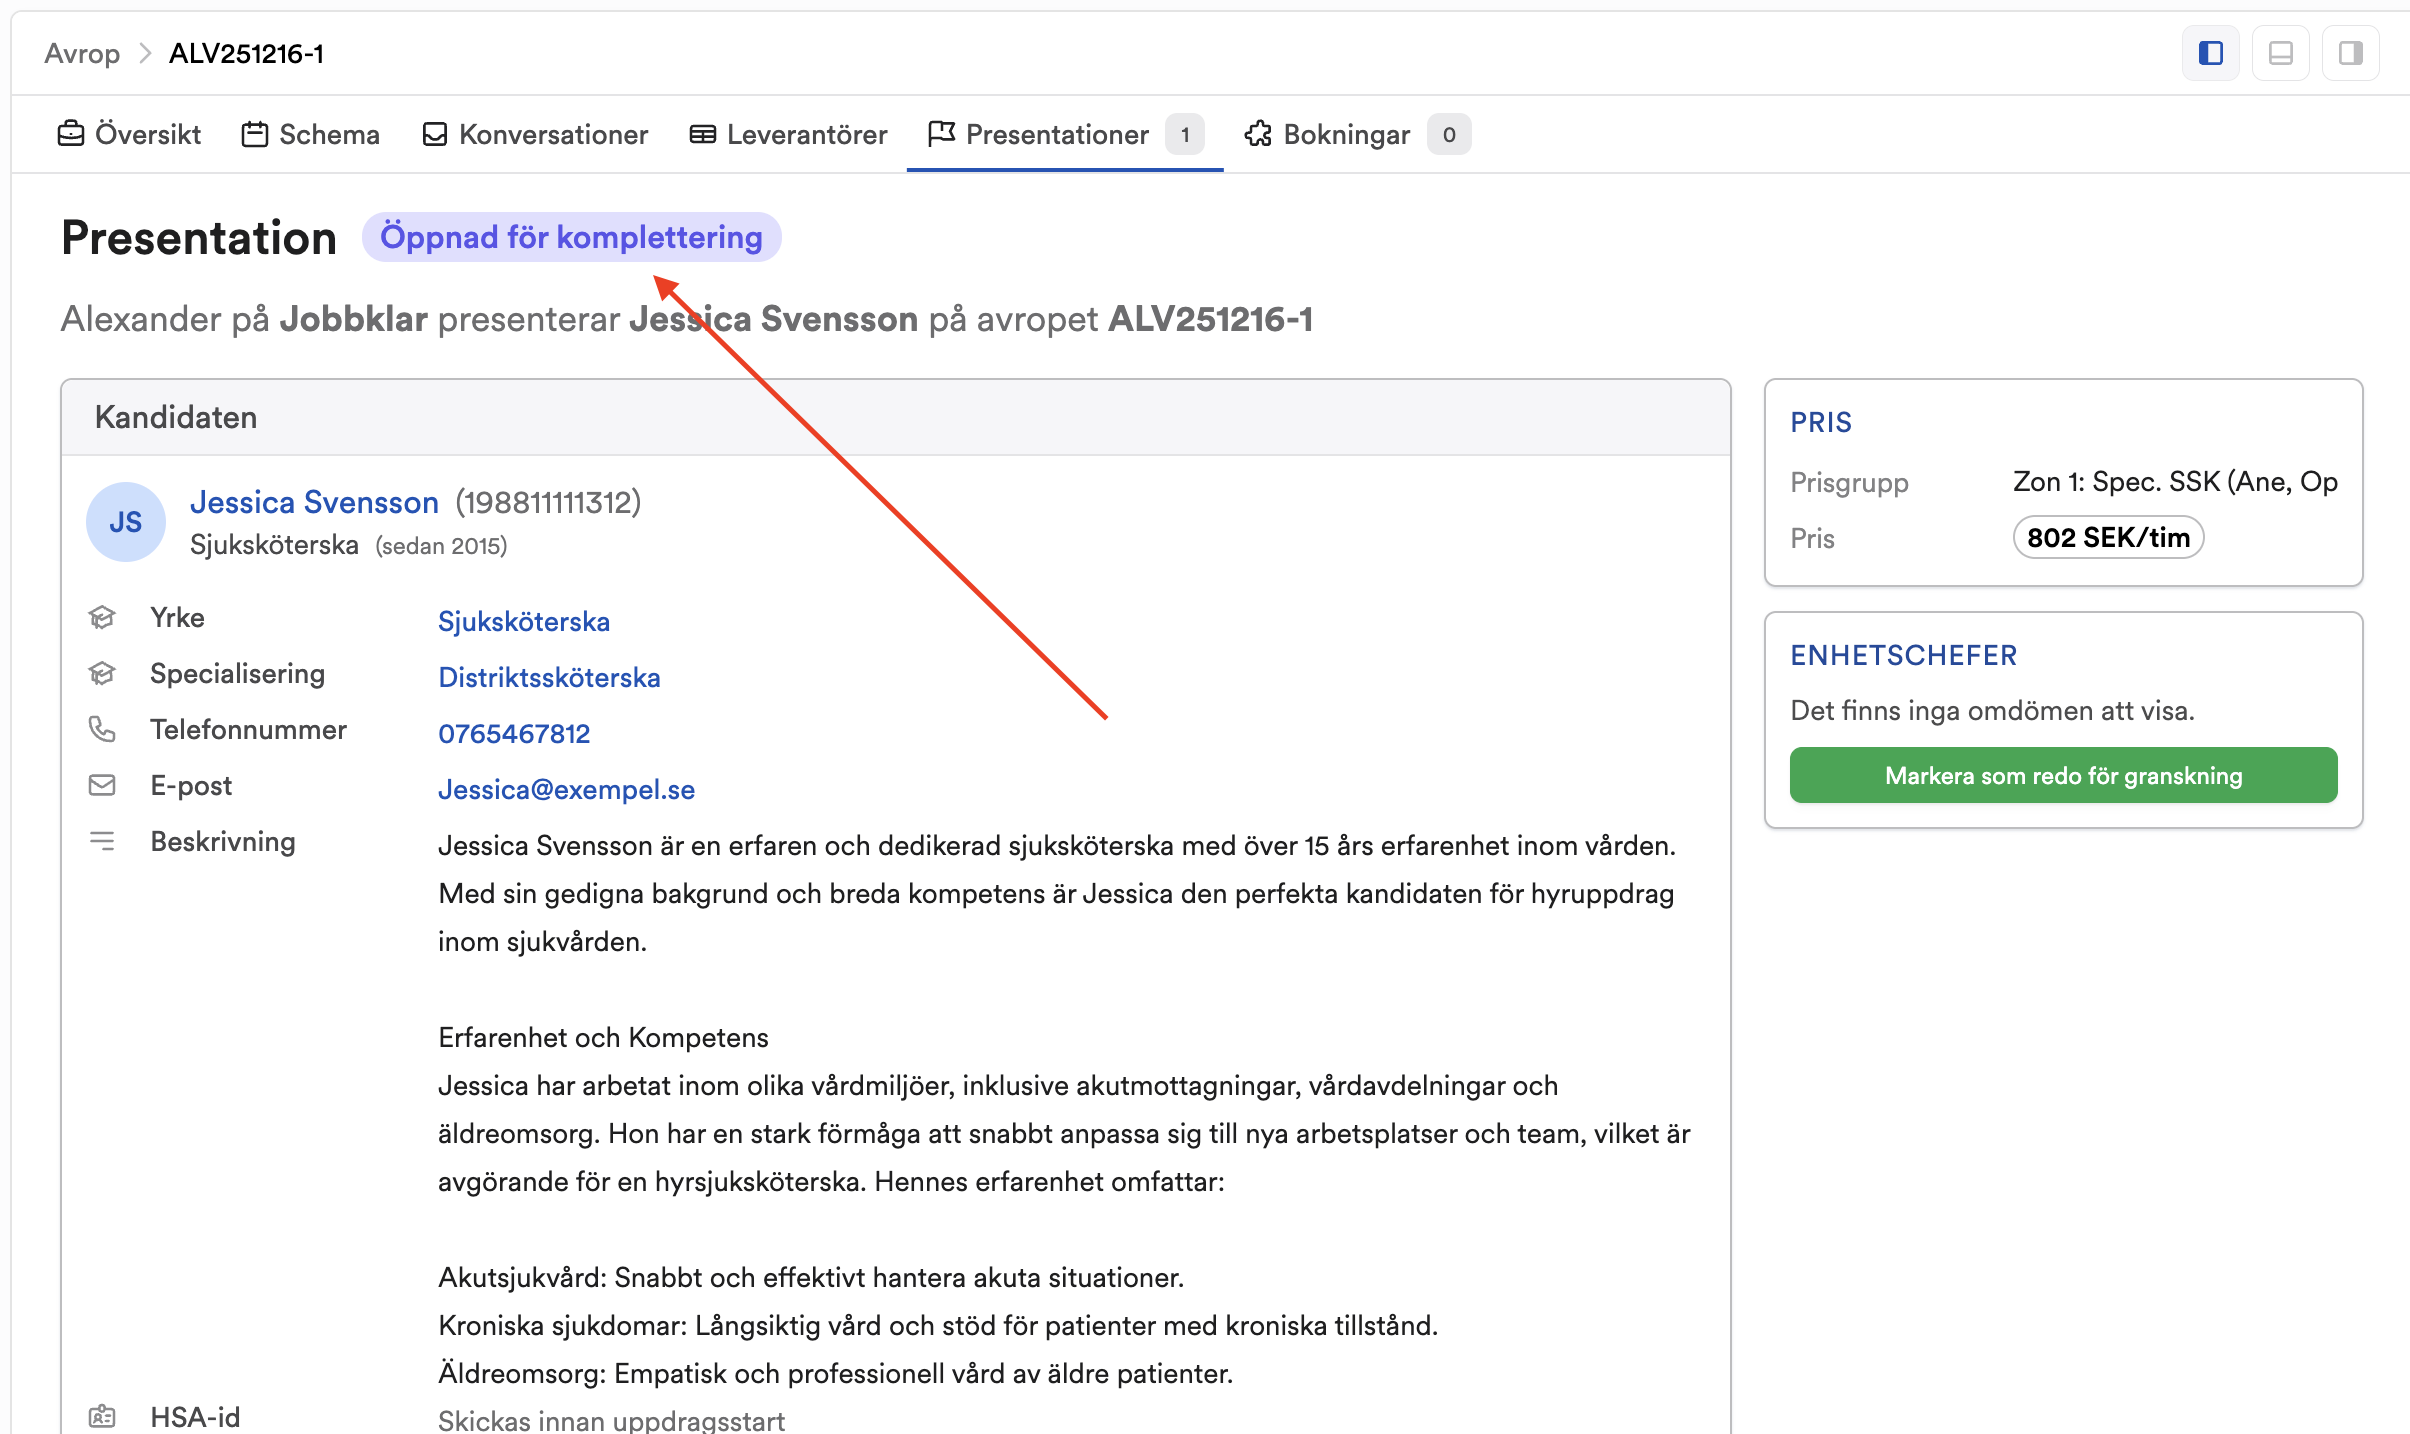Click the HSA-id card icon

[102, 1416]
